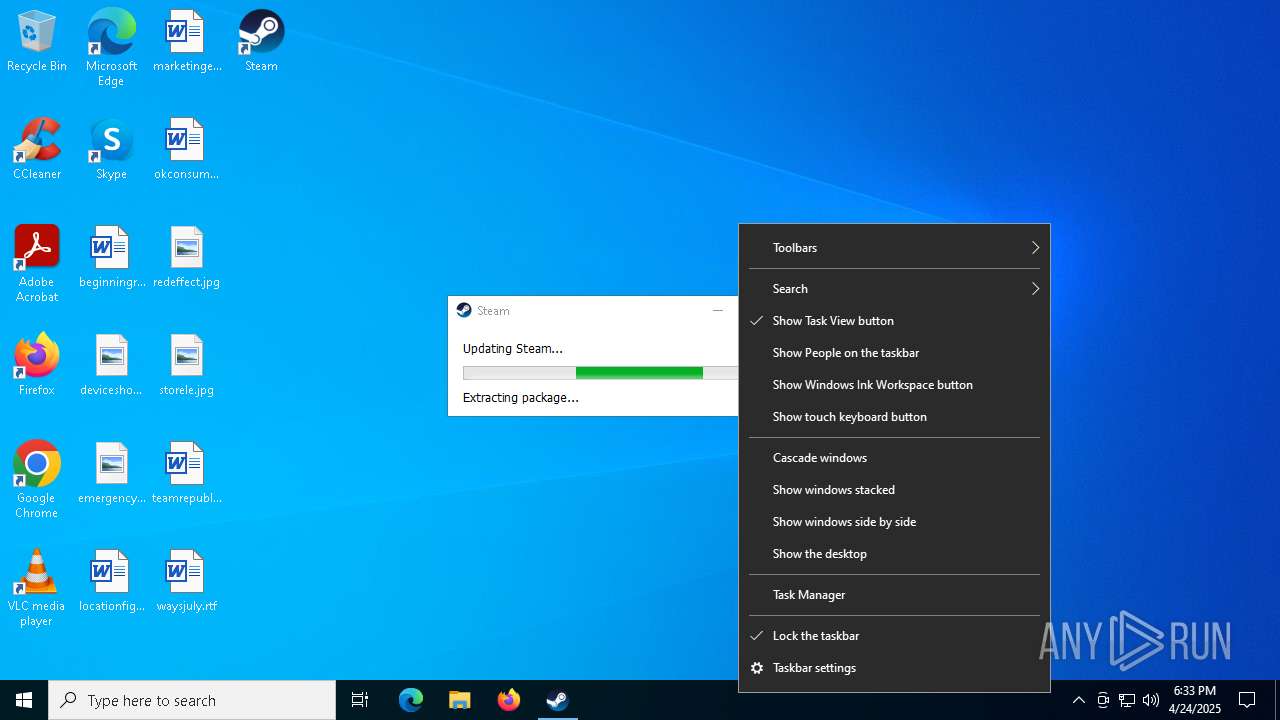Viewport: 1280px width, 720px height.
Task: Open the Action Center notifications icon
Action: coord(1247,700)
